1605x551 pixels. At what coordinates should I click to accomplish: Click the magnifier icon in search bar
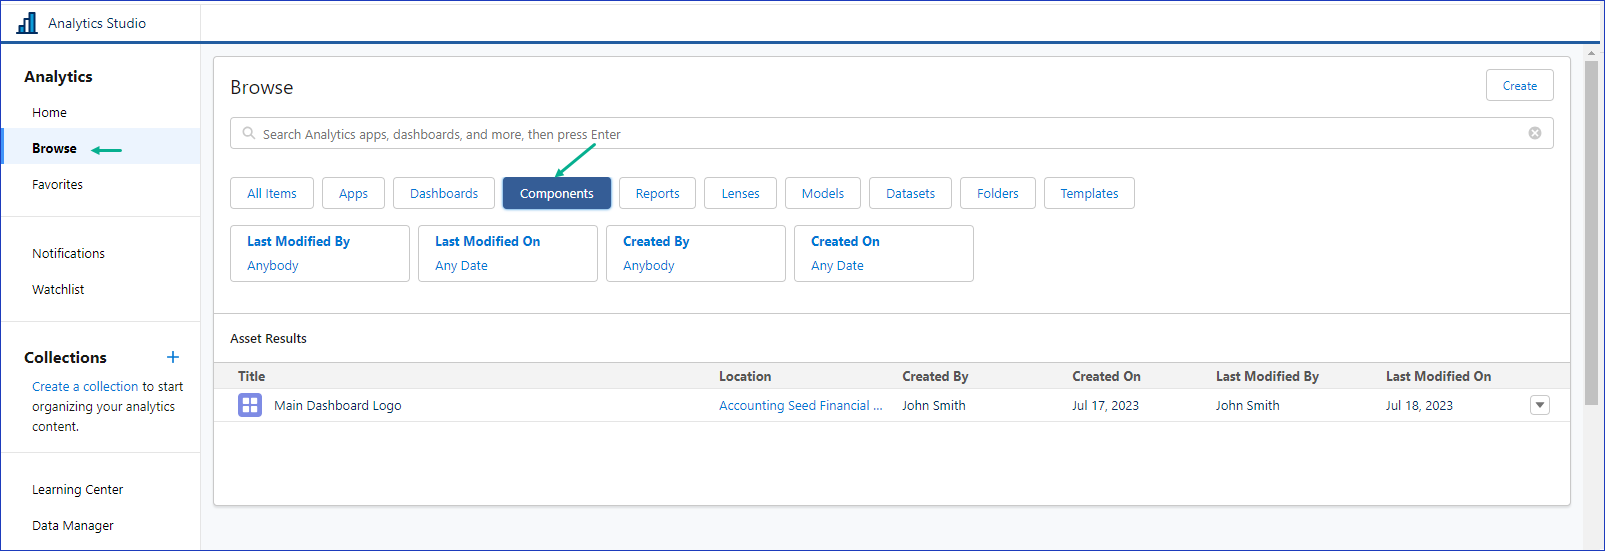coord(249,133)
